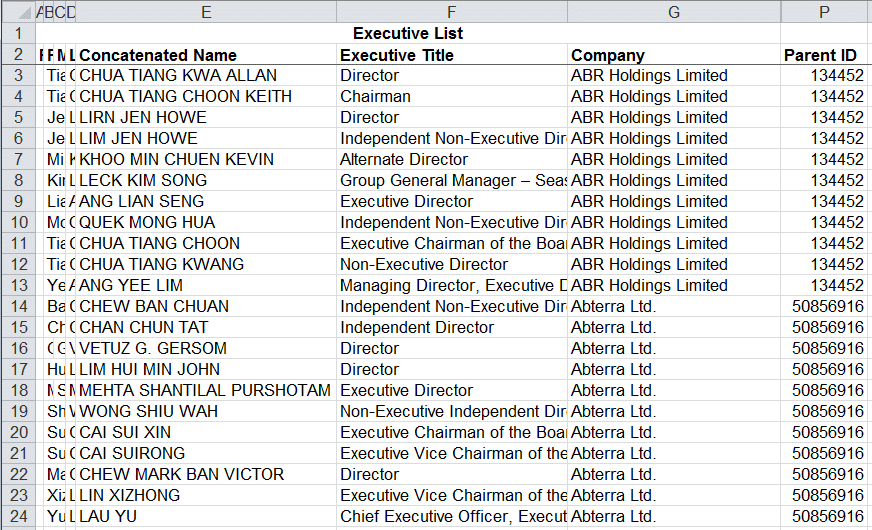Click Abterra Ltd. in row 24
The image size is (872, 530).
pyautogui.click(x=673, y=516)
